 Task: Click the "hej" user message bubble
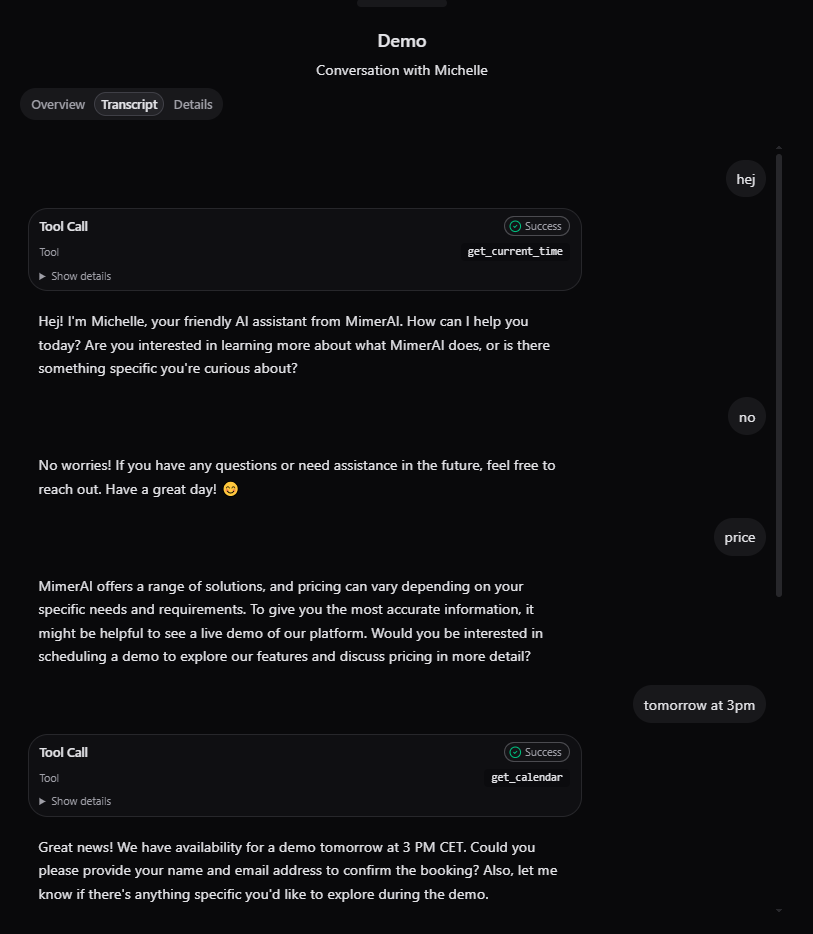(x=746, y=180)
